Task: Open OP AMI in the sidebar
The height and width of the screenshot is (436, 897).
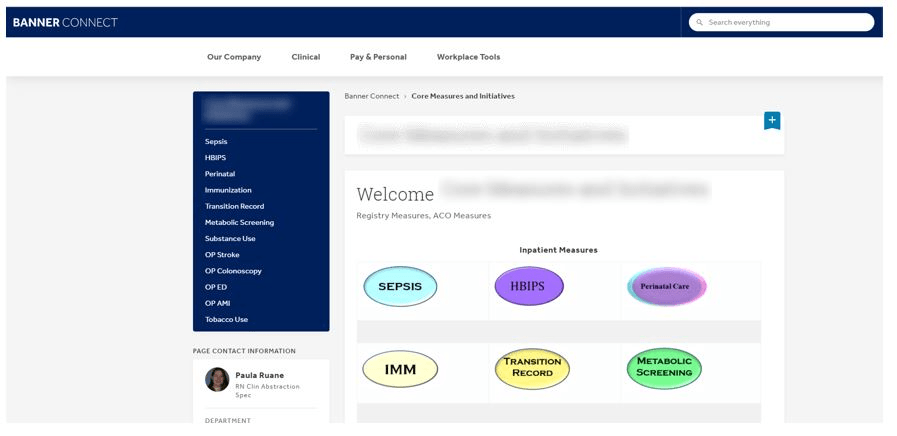Action: [x=217, y=303]
